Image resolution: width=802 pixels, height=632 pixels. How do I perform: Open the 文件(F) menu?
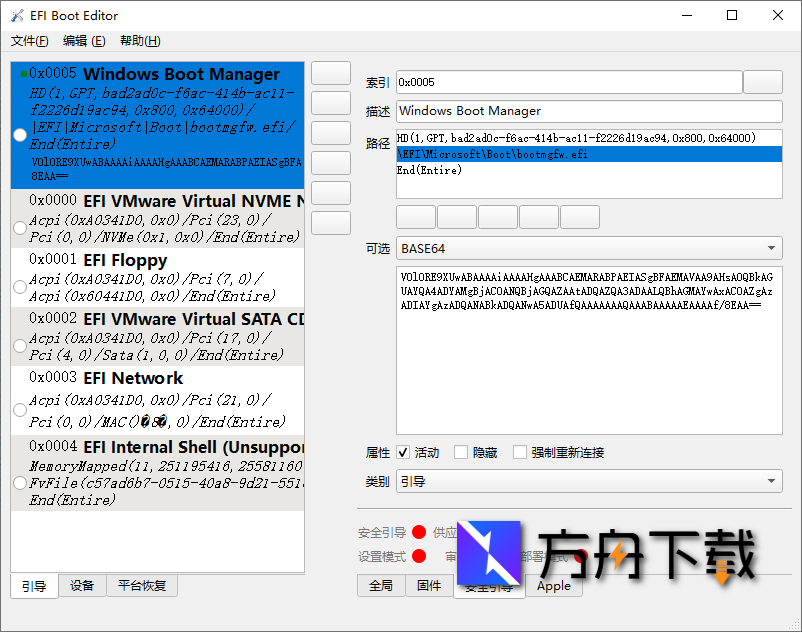click(30, 41)
